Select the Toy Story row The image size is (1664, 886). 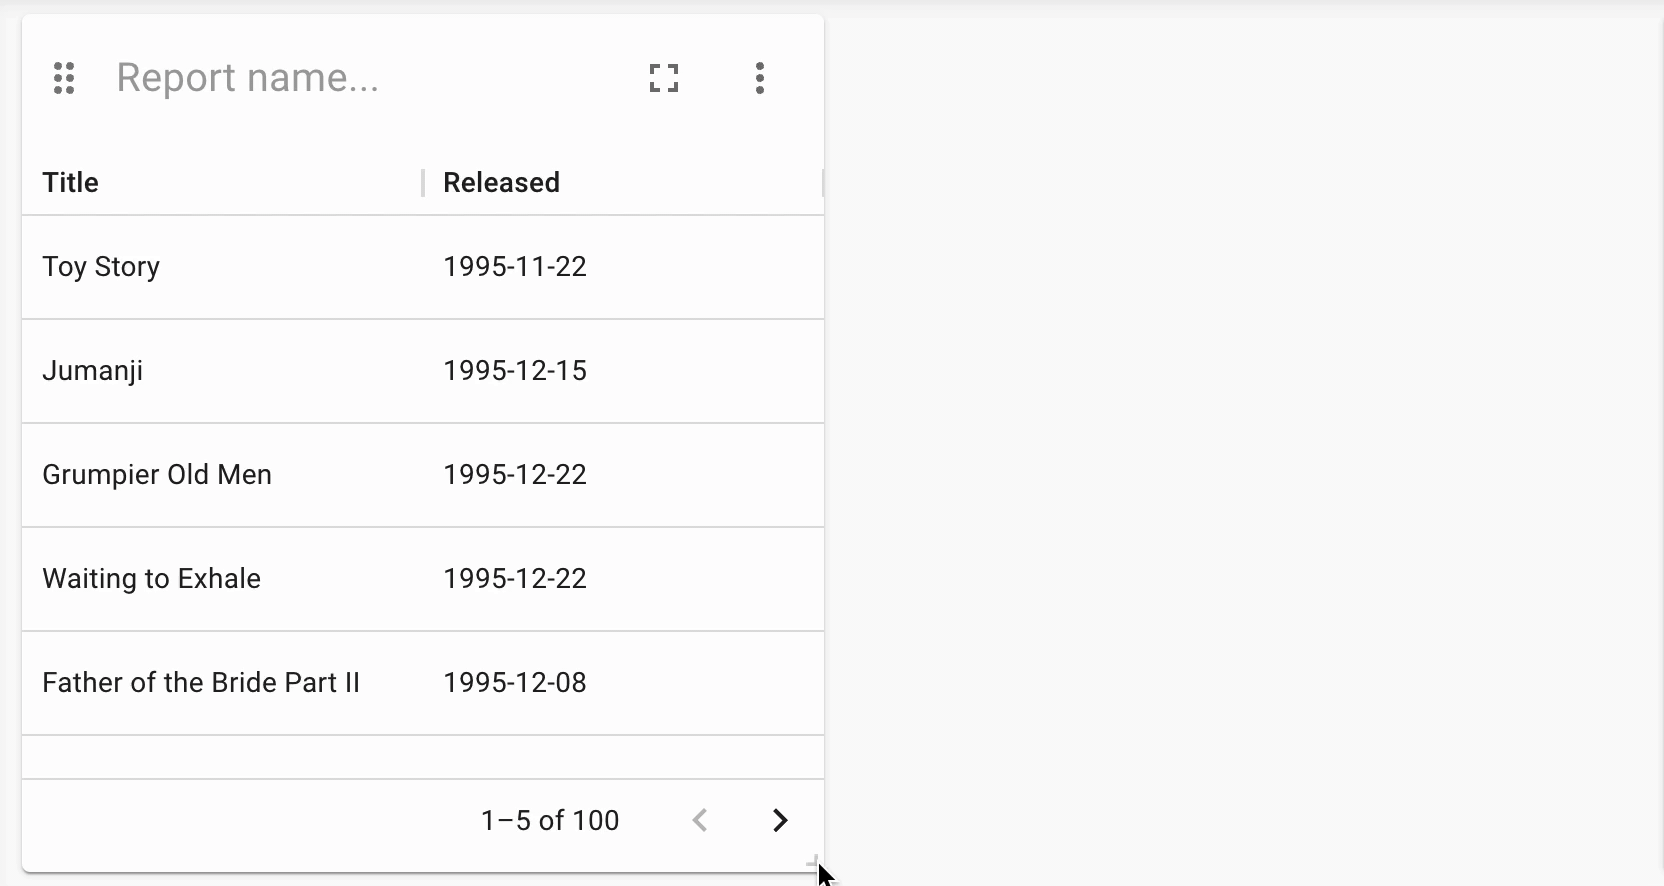point(423,267)
